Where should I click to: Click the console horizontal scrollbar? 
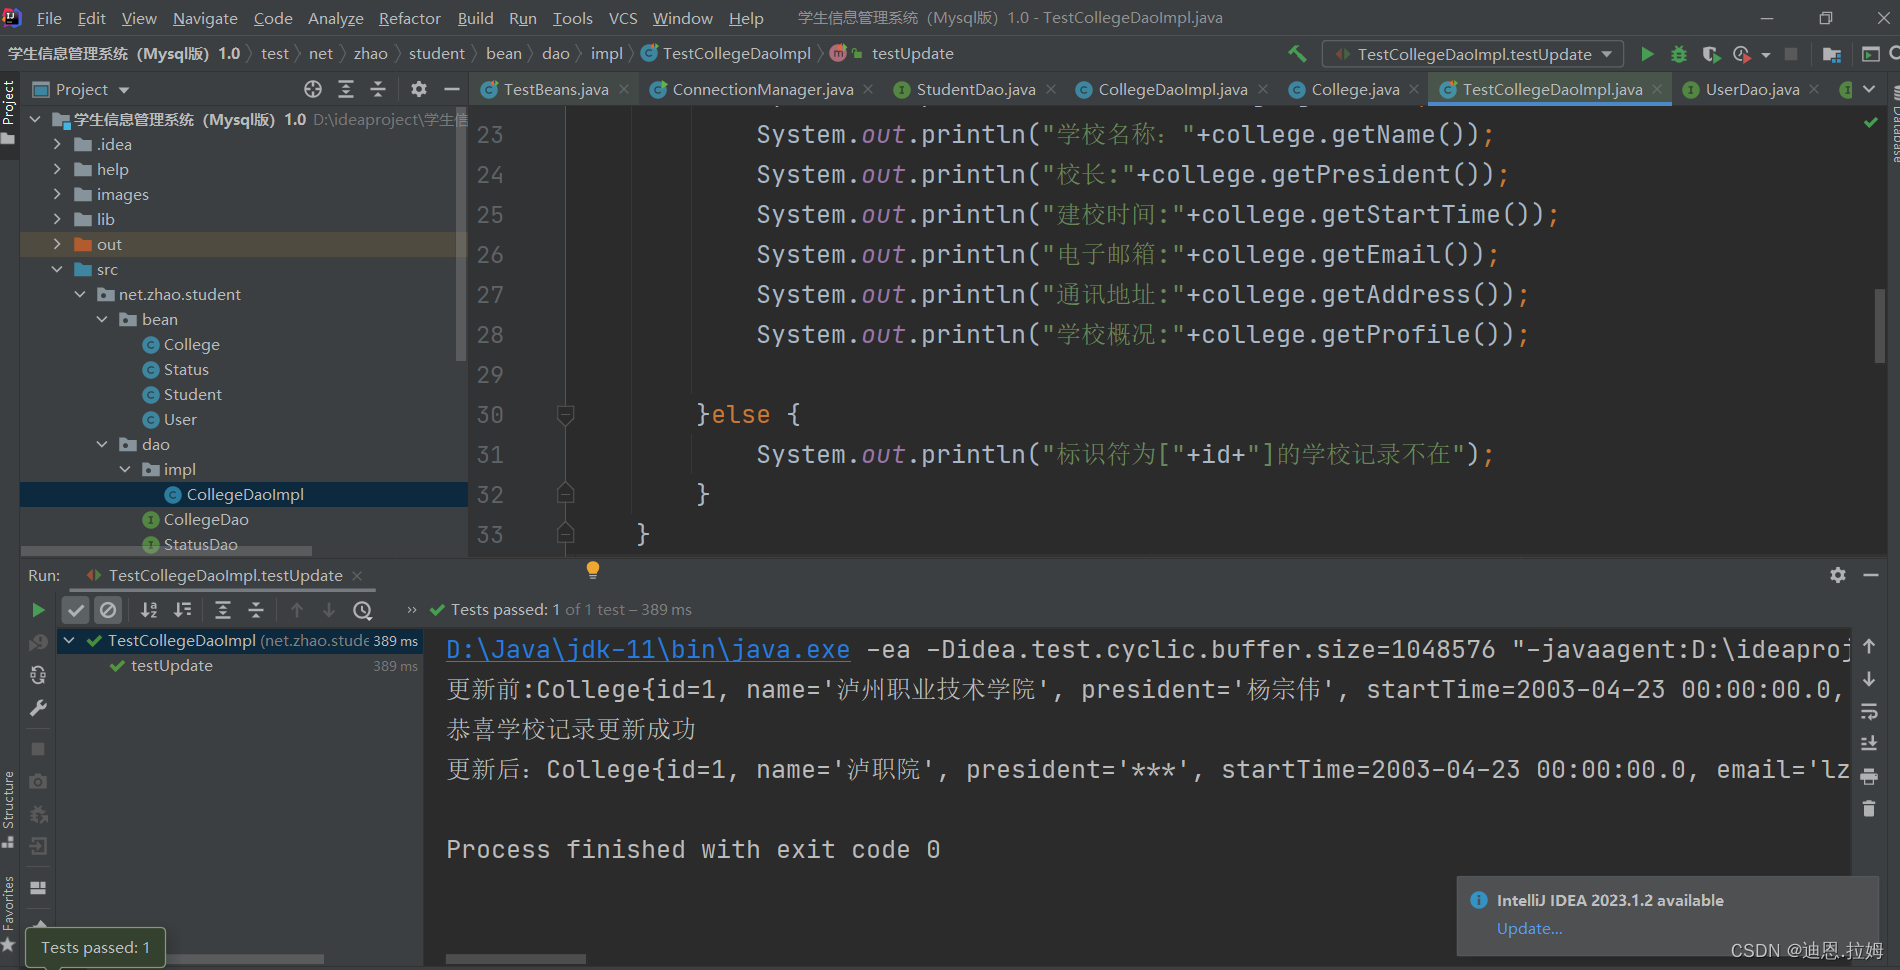[516, 958]
